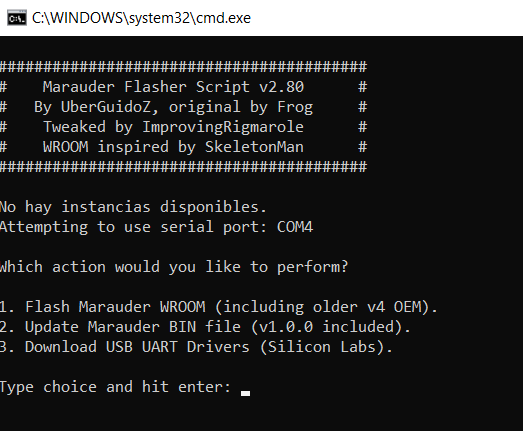Viewport: 523px width, 431px height.
Task: Click the 'Tweaked by ImprovingRigmarole' line
Action: point(173,127)
